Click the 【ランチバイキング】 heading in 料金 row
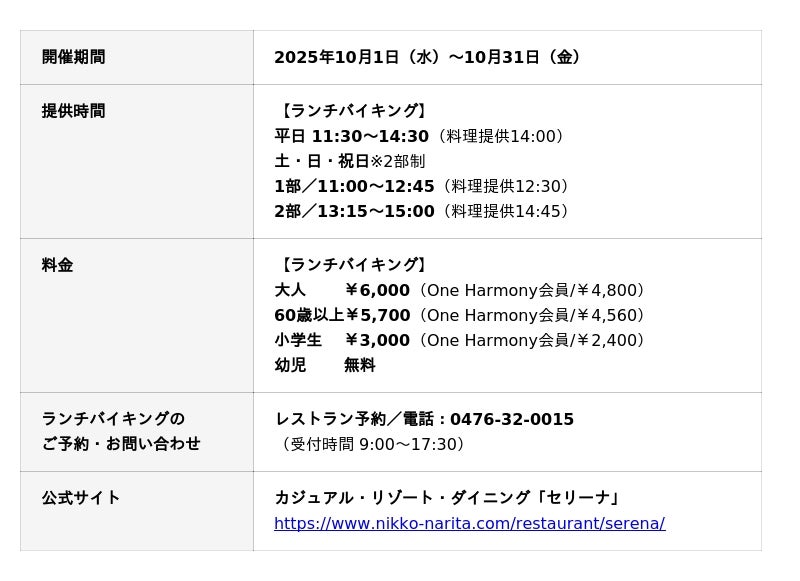The height and width of the screenshot is (581, 800). click(353, 265)
